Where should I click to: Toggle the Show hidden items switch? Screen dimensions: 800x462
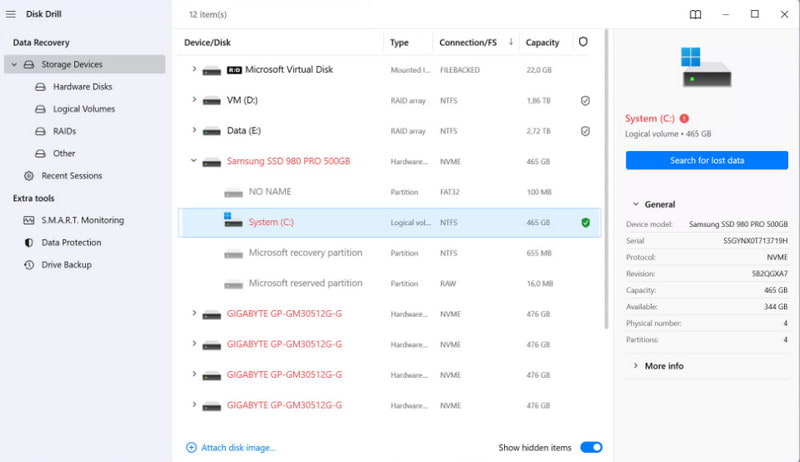click(591, 447)
